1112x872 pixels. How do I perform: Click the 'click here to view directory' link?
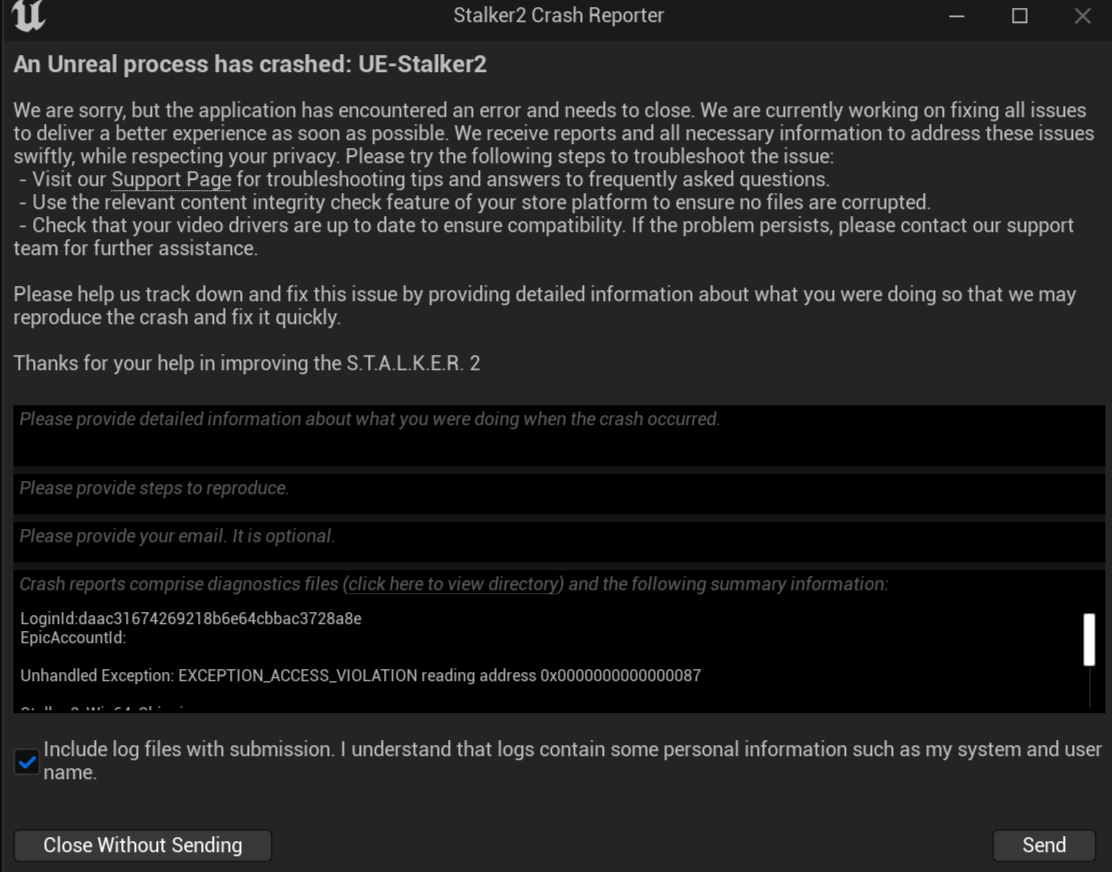click(x=456, y=584)
